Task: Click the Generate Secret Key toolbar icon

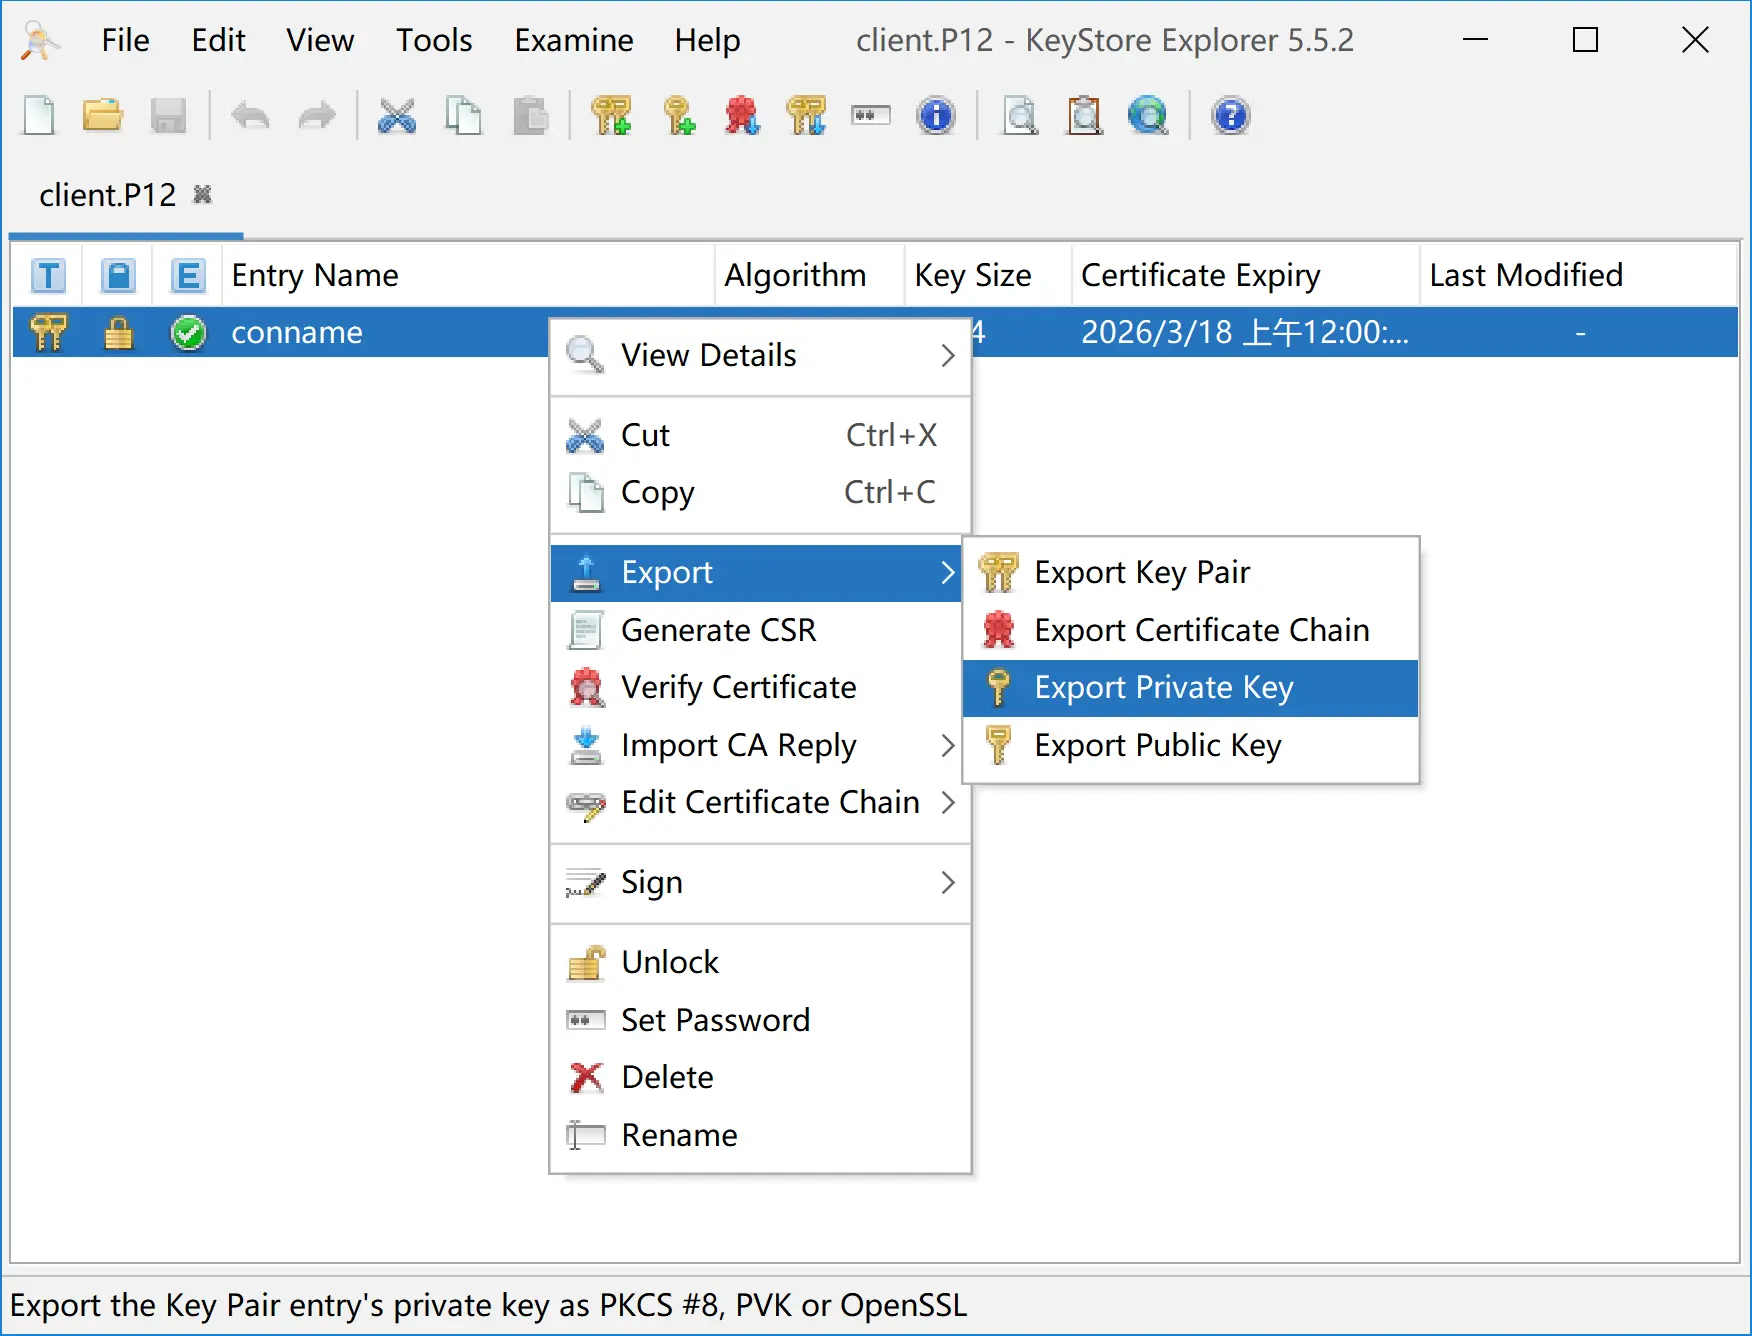Action: pos(679,116)
